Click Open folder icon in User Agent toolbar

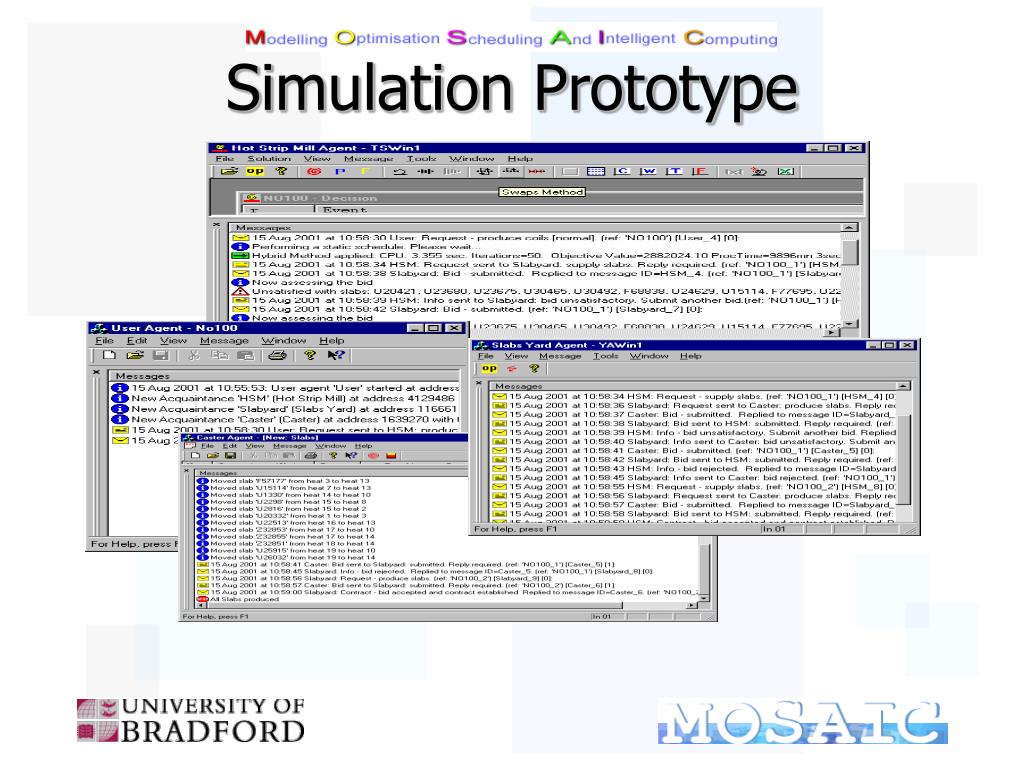tap(135, 355)
